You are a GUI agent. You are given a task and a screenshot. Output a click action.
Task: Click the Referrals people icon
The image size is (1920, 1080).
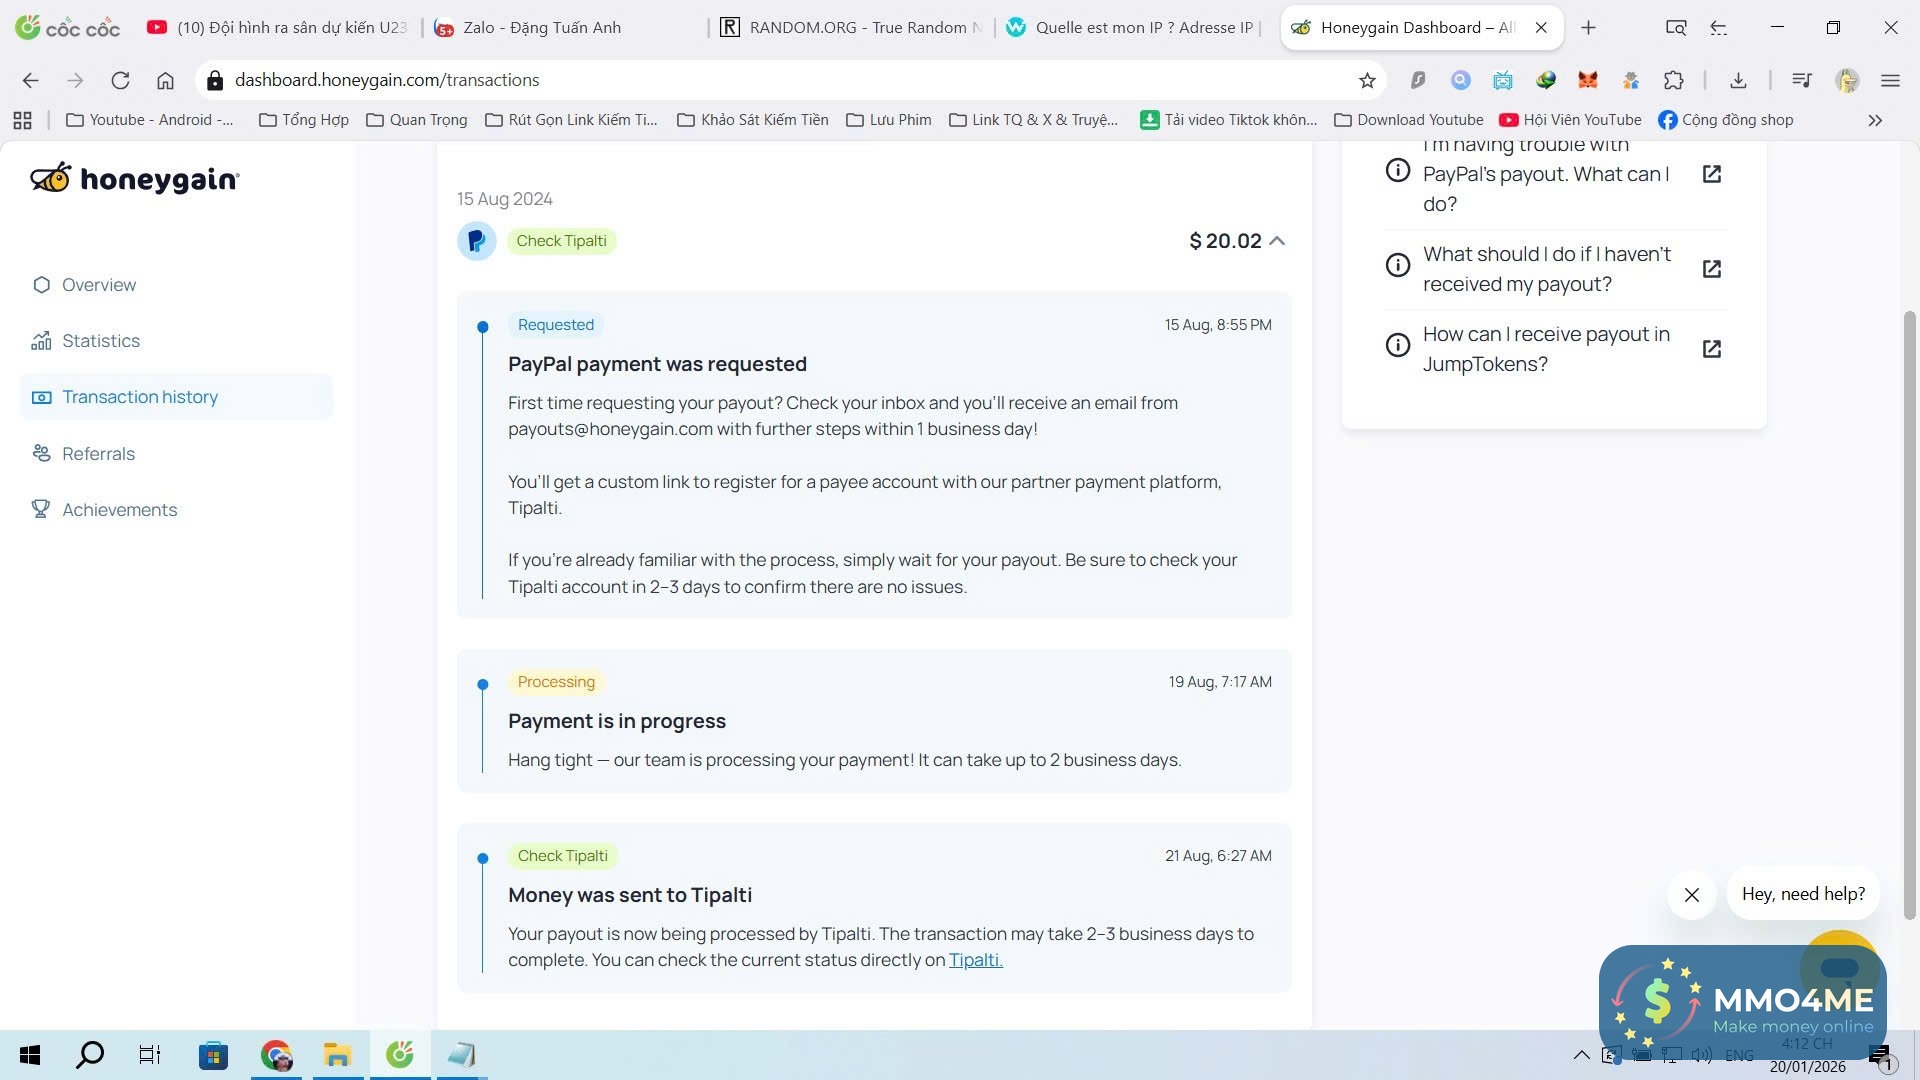click(x=41, y=454)
